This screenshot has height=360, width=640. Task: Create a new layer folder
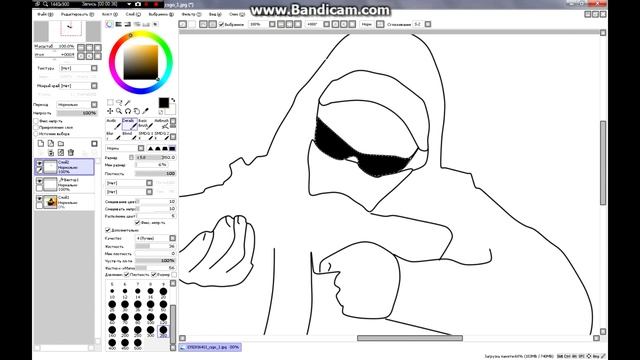pos(61,143)
